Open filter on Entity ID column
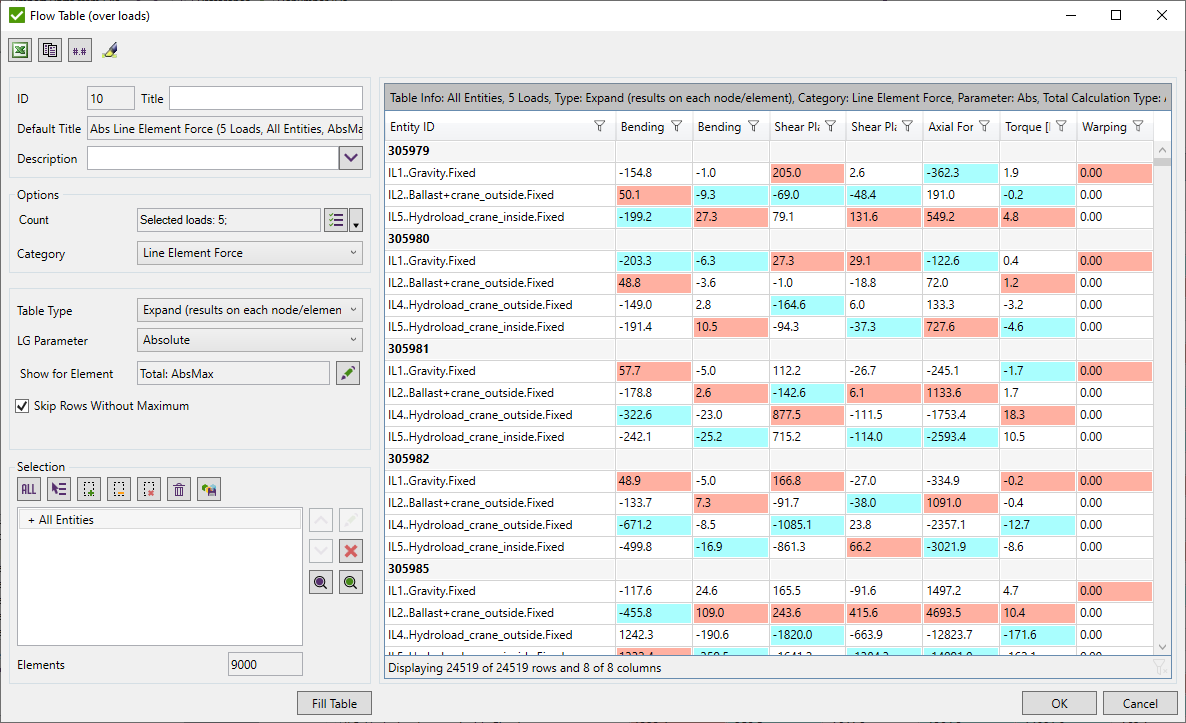 point(599,127)
